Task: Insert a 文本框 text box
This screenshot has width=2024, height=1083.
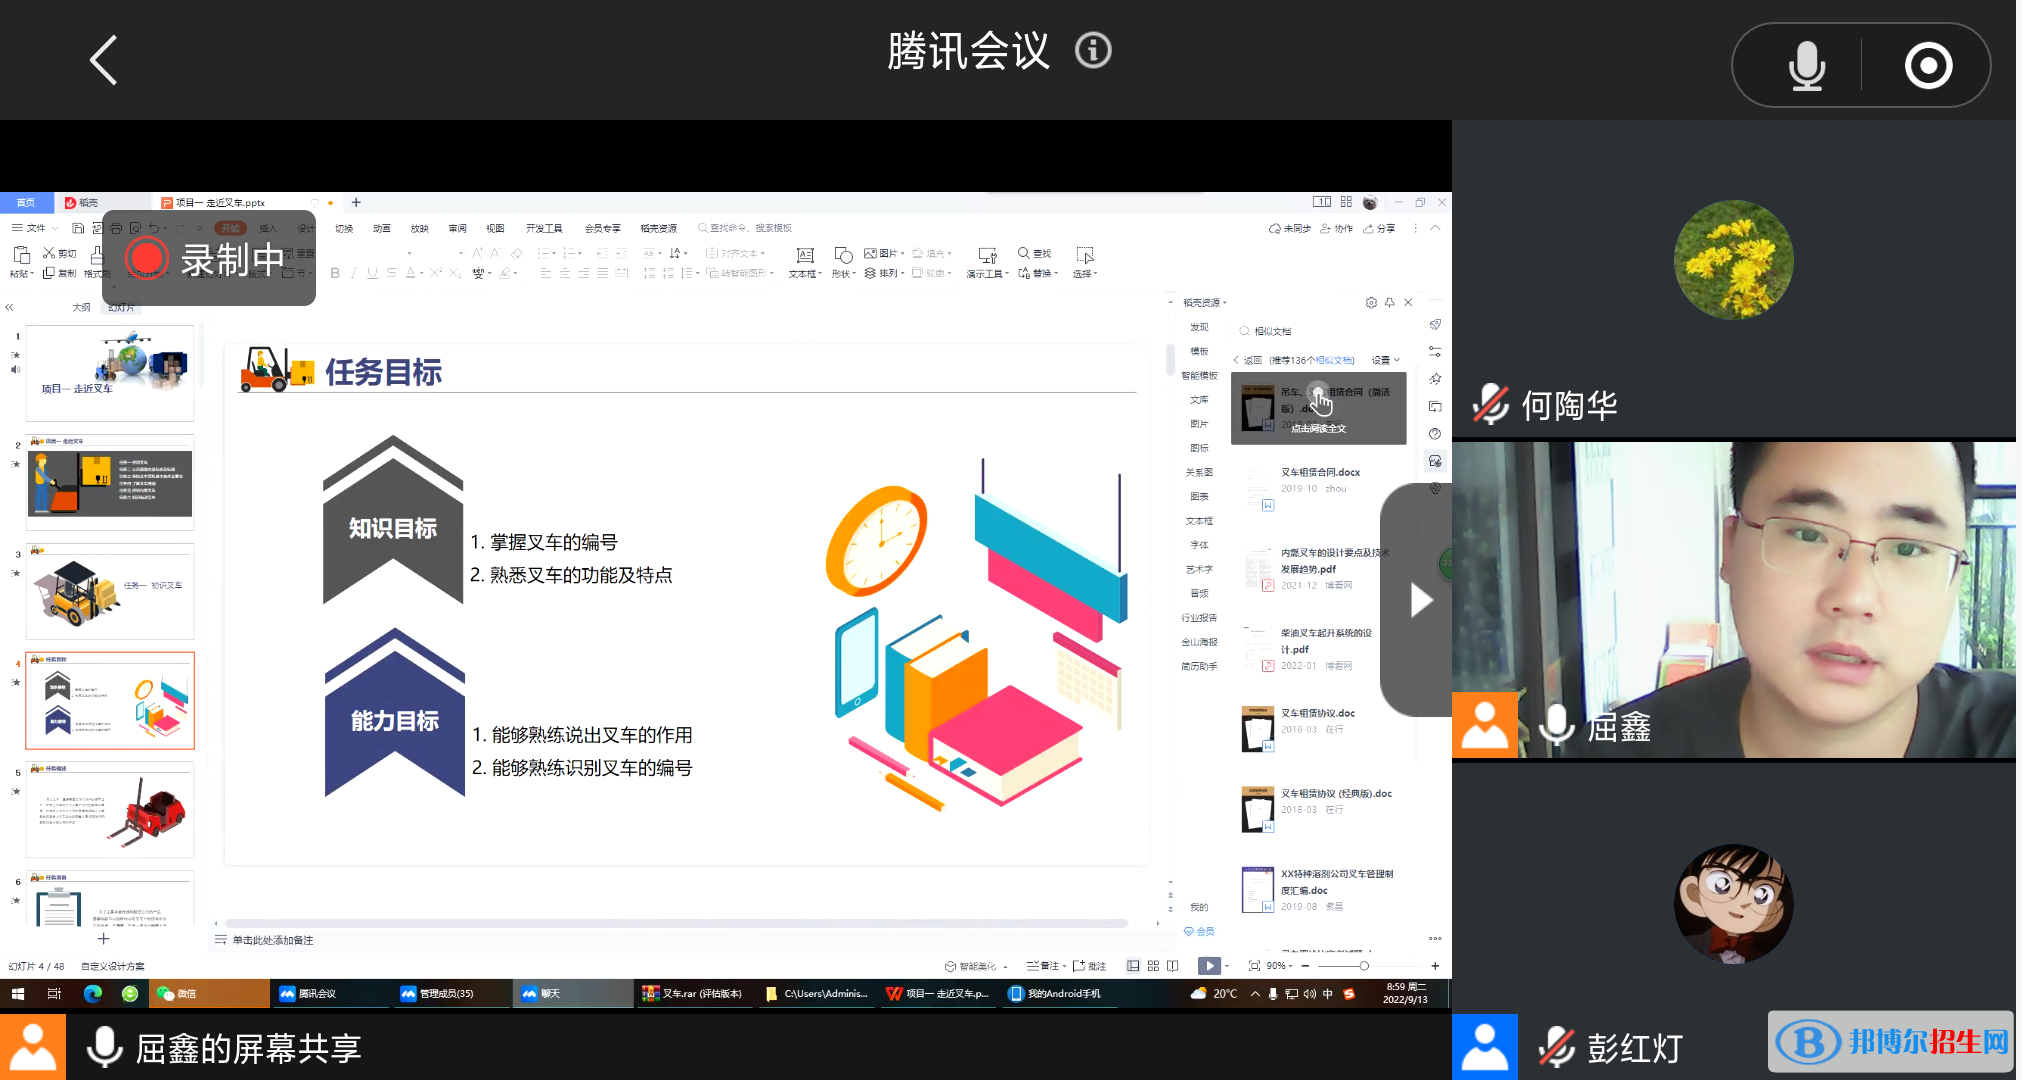Action: (x=805, y=262)
